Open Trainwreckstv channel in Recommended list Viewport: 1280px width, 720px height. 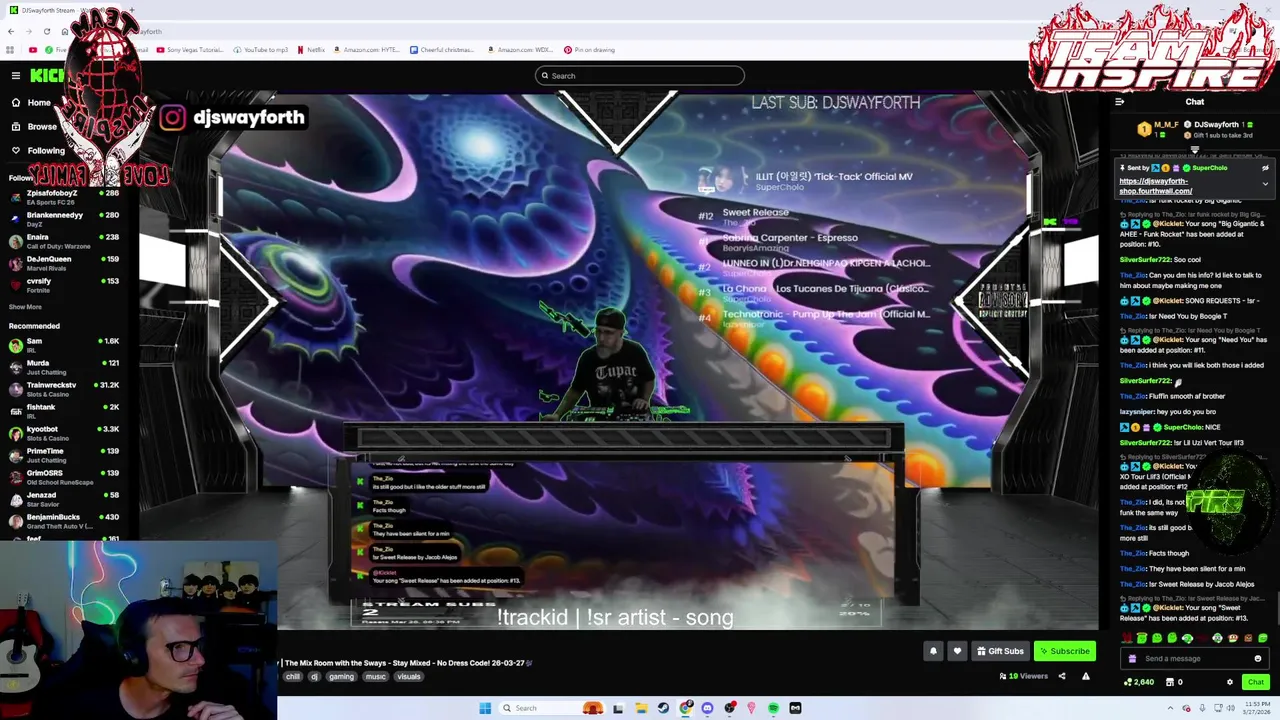pyautogui.click(x=64, y=389)
